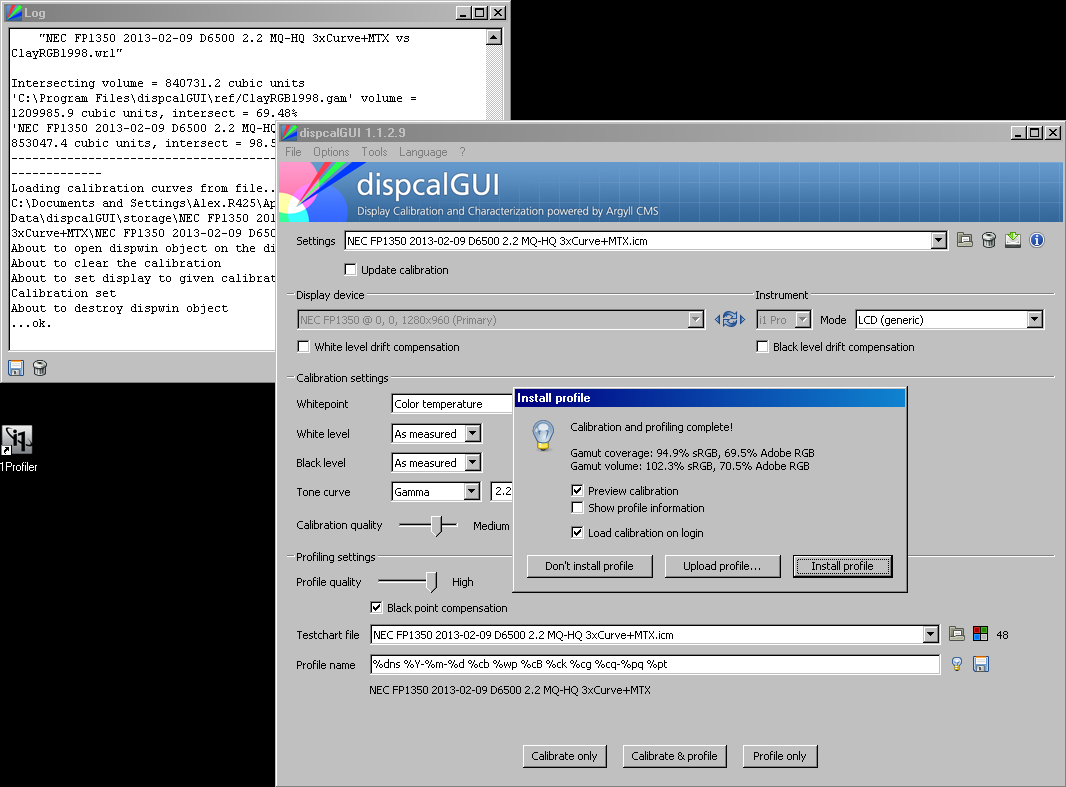Click the Profile name input field
Viewport: 1066px width, 787px height.
pos(655,664)
